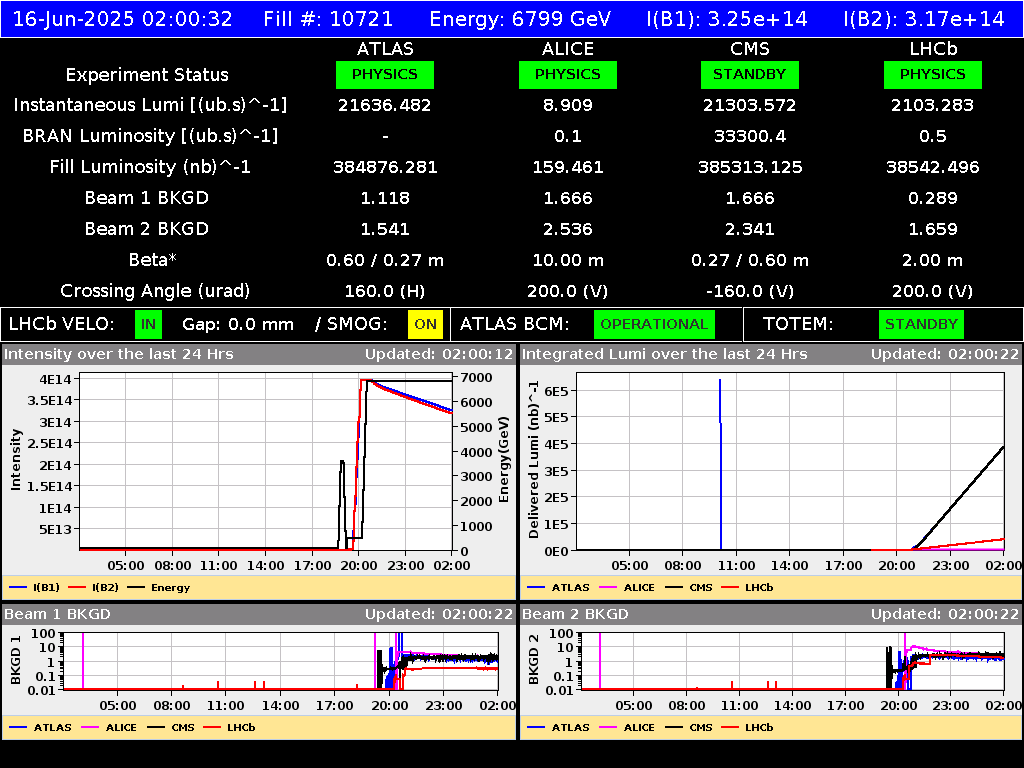
Task: Click the Beam 1 BKGD plot area
Action: click(x=281, y=660)
